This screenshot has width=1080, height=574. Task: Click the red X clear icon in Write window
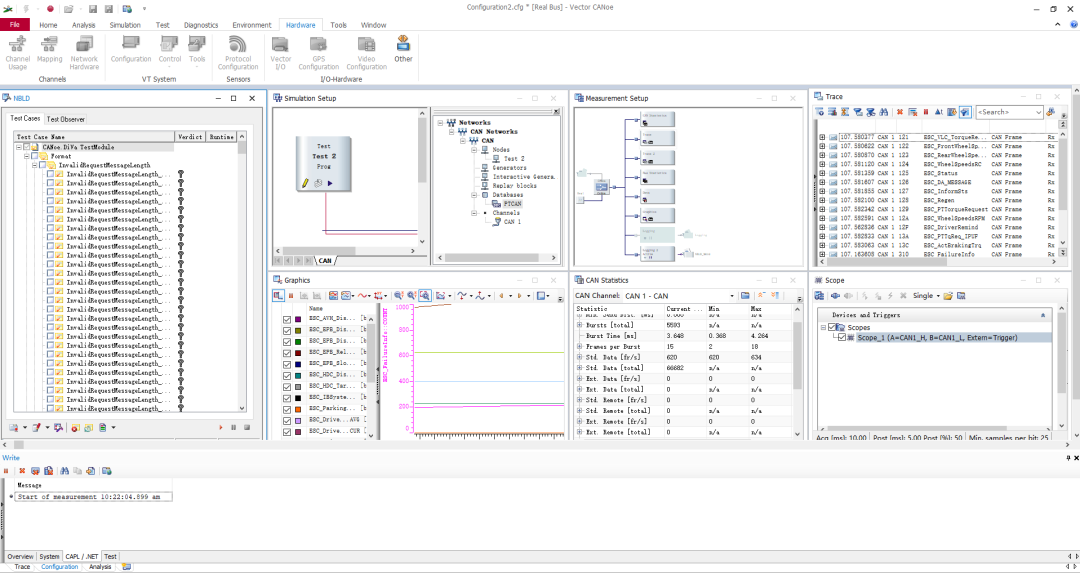tap(22, 471)
